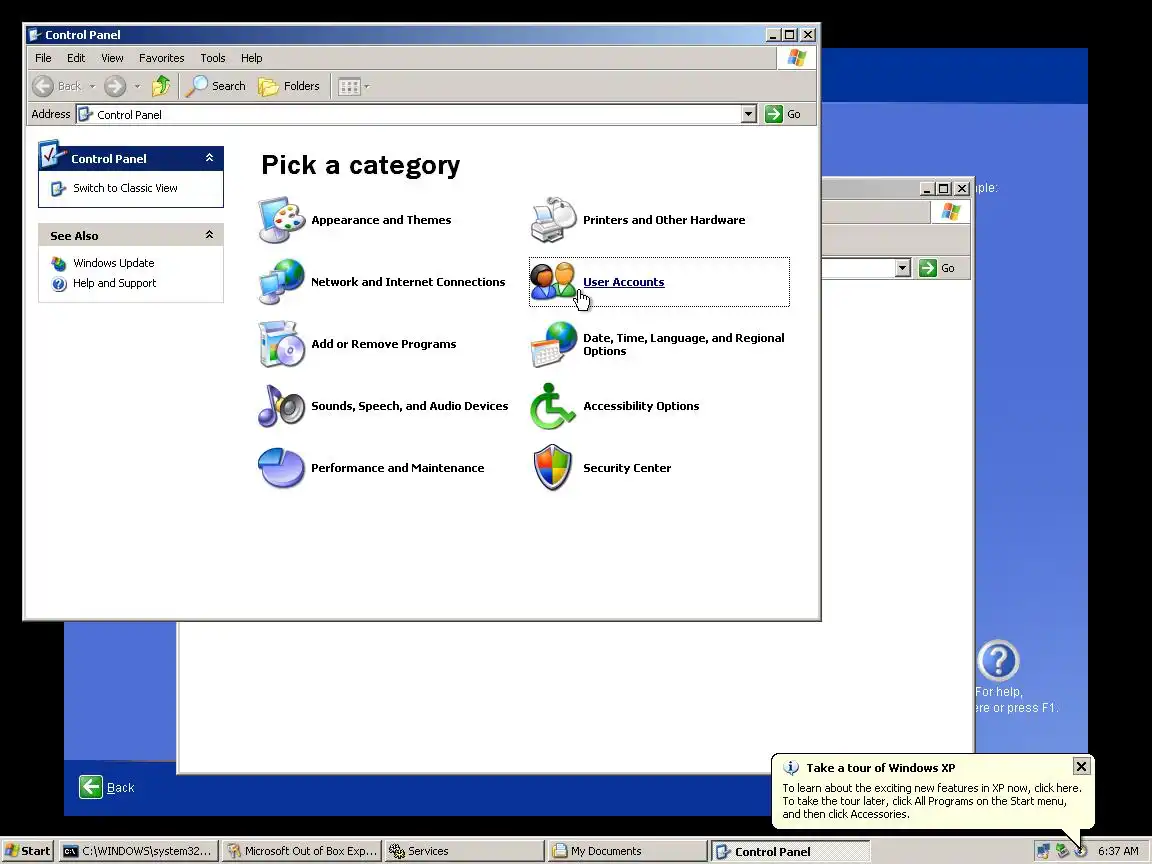The width and height of the screenshot is (1152, 864).
Task: Click the User Accounts link text
Action: coord(624,282)
